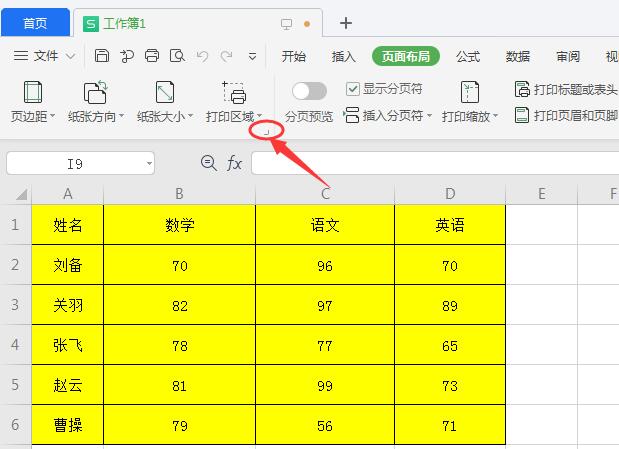Click cell with name 张飞
The image size is (619, 449).
(68, 345)
